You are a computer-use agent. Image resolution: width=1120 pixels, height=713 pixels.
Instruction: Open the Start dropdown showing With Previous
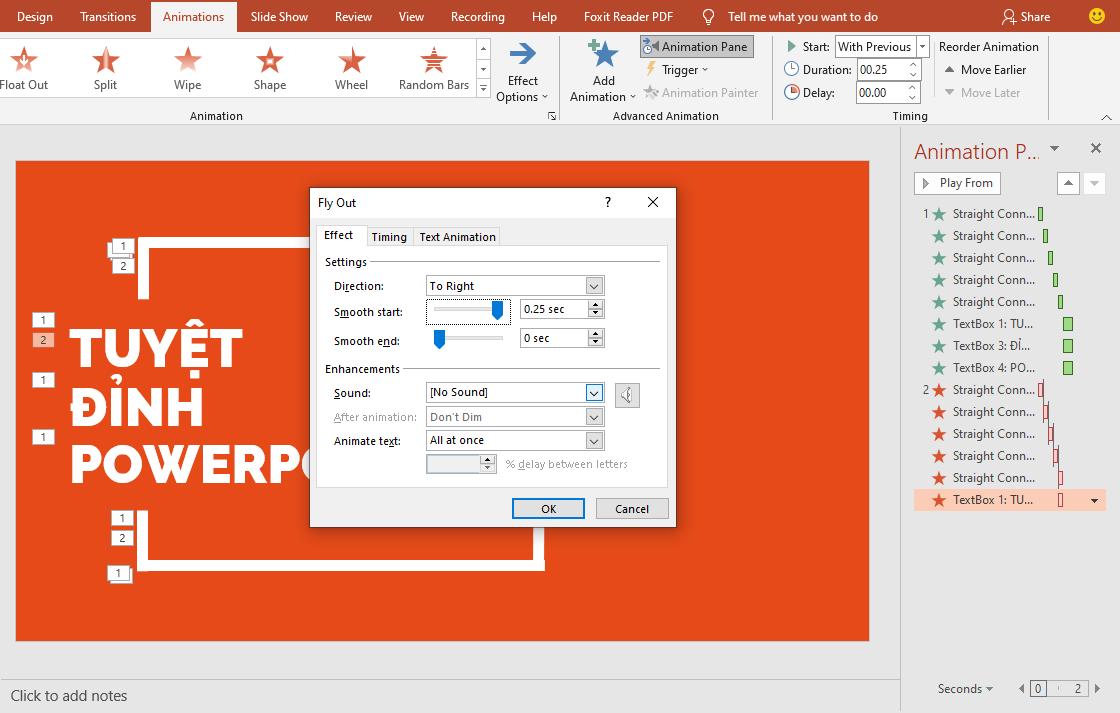click(x=922, y=46)
